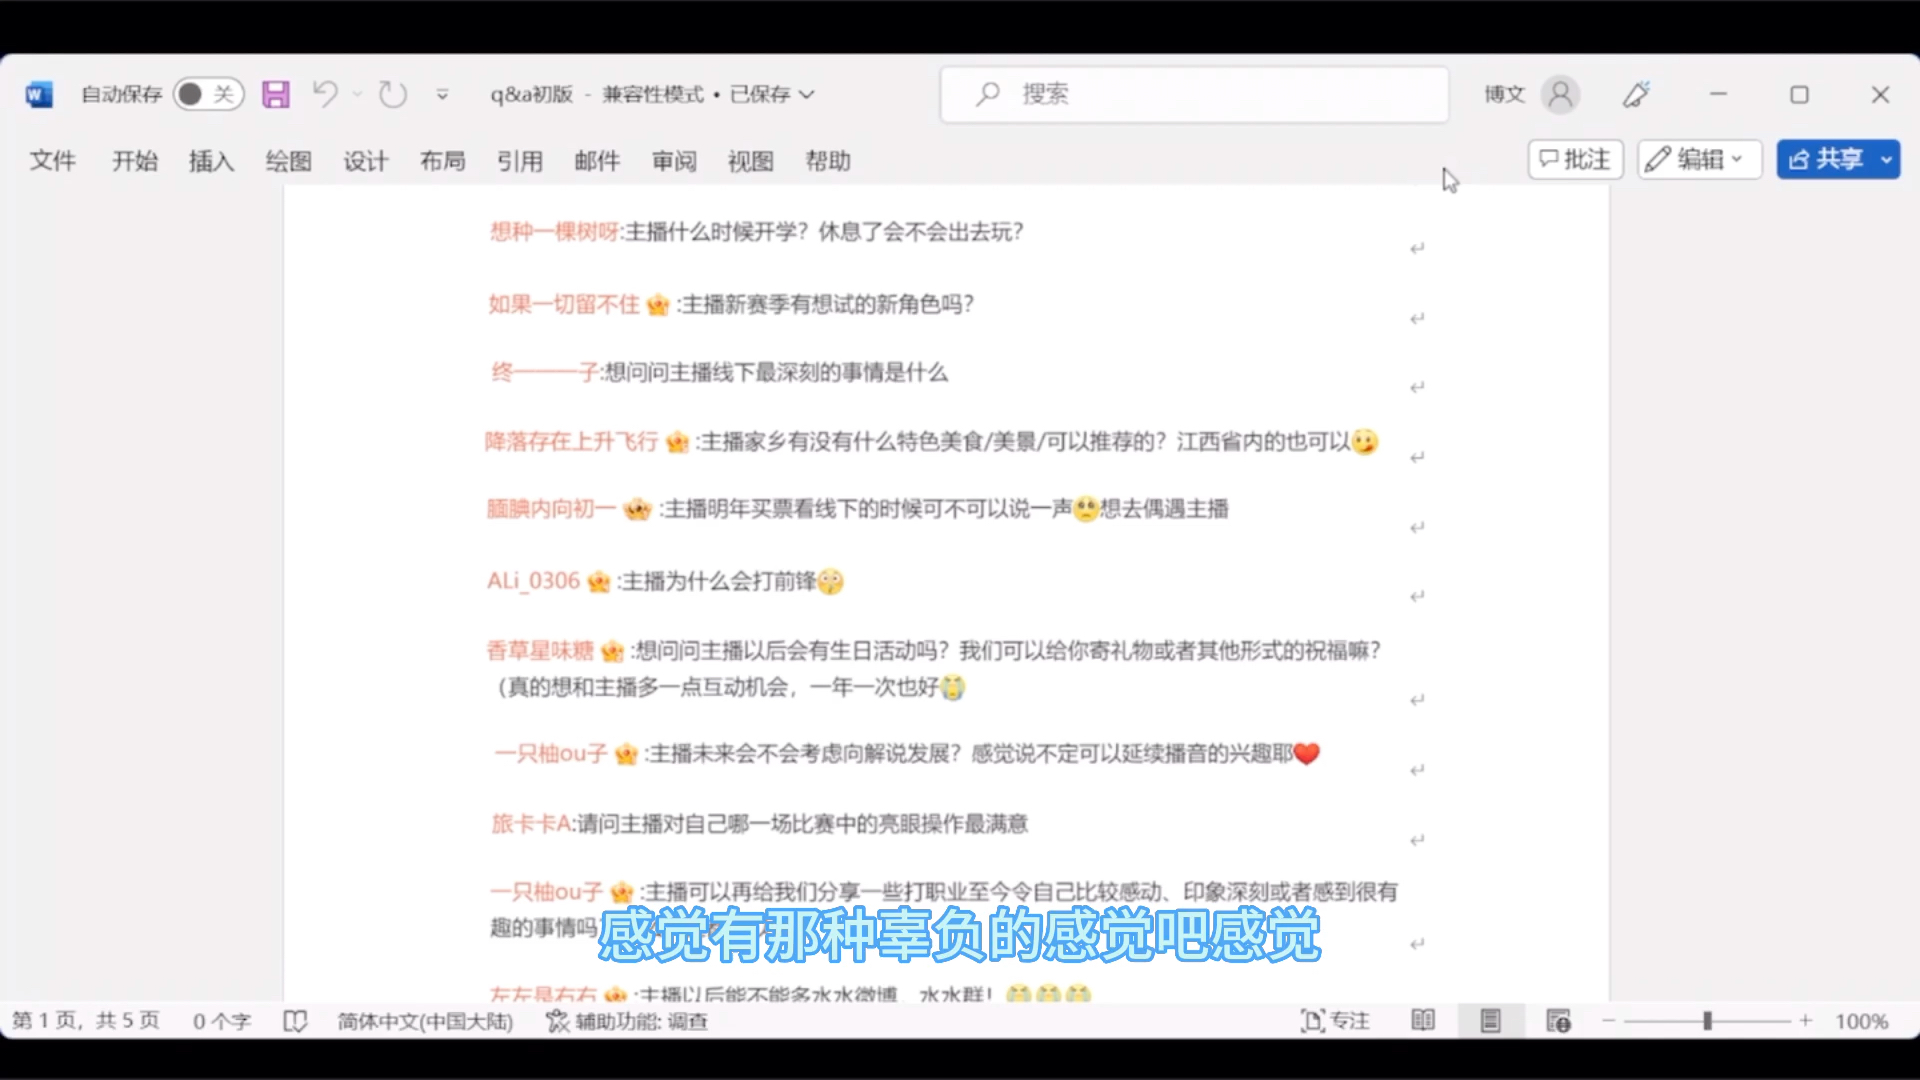The image size is (1920, 1080).
Task: Switch to the 视图 tab
Action: (750, 160)
